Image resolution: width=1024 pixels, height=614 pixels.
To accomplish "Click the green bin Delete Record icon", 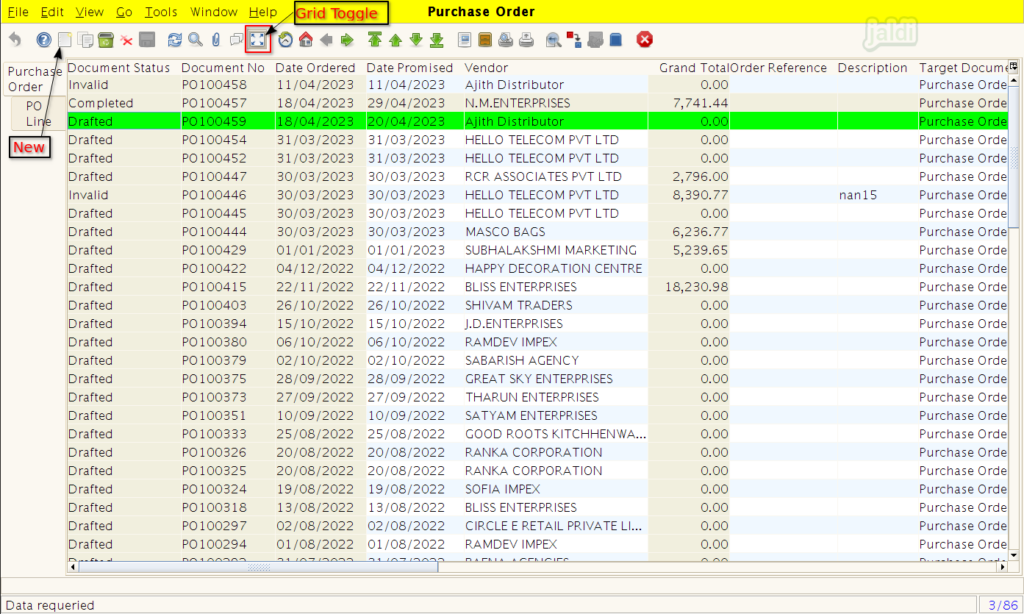I will (106, 40).
